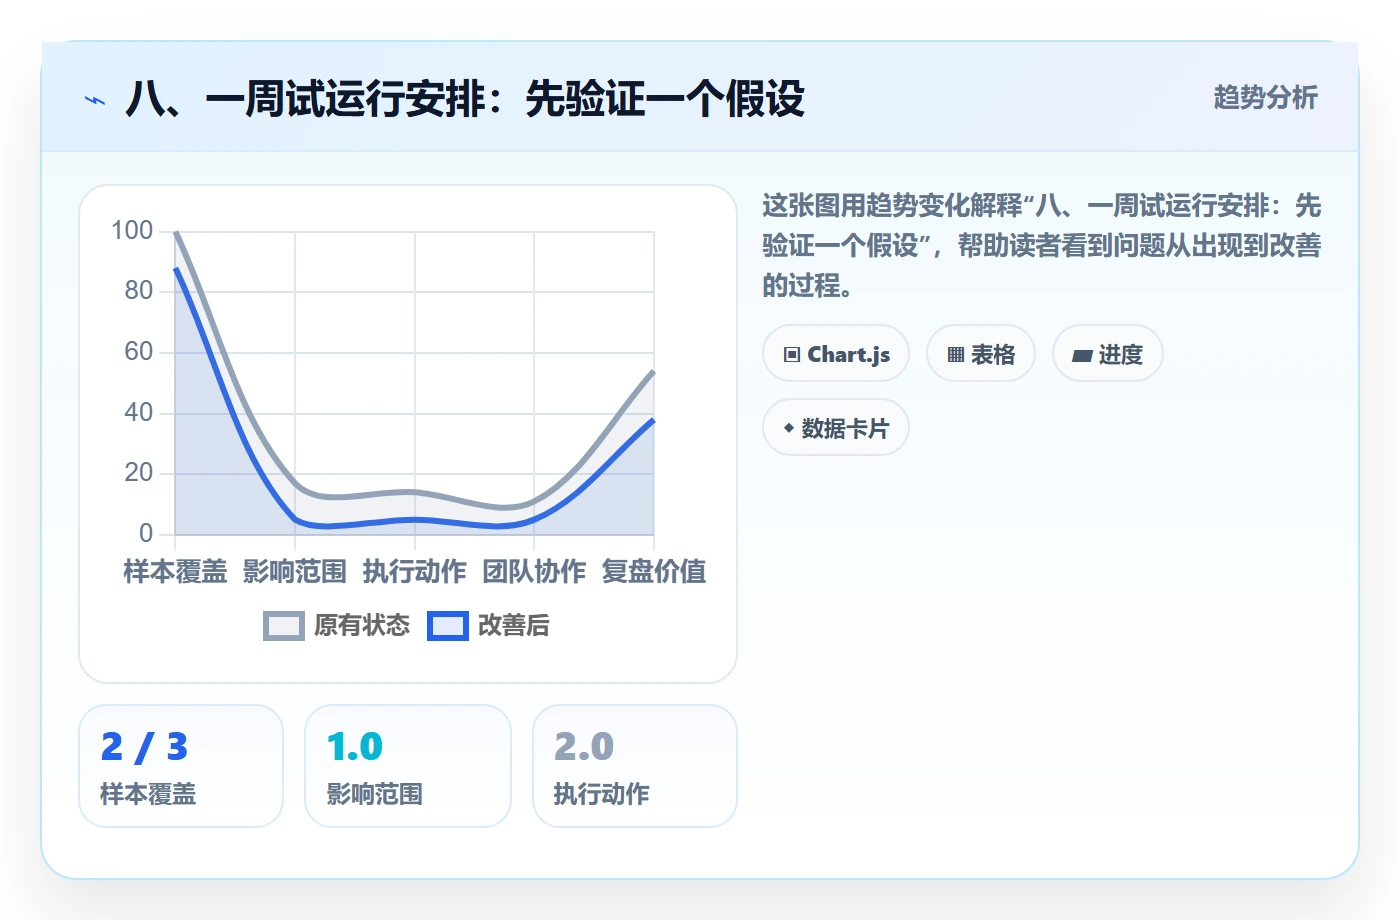Click the diamond icon in 数据卡片 chip
This screenshot has width=1400, height=920.
[789, 428]
